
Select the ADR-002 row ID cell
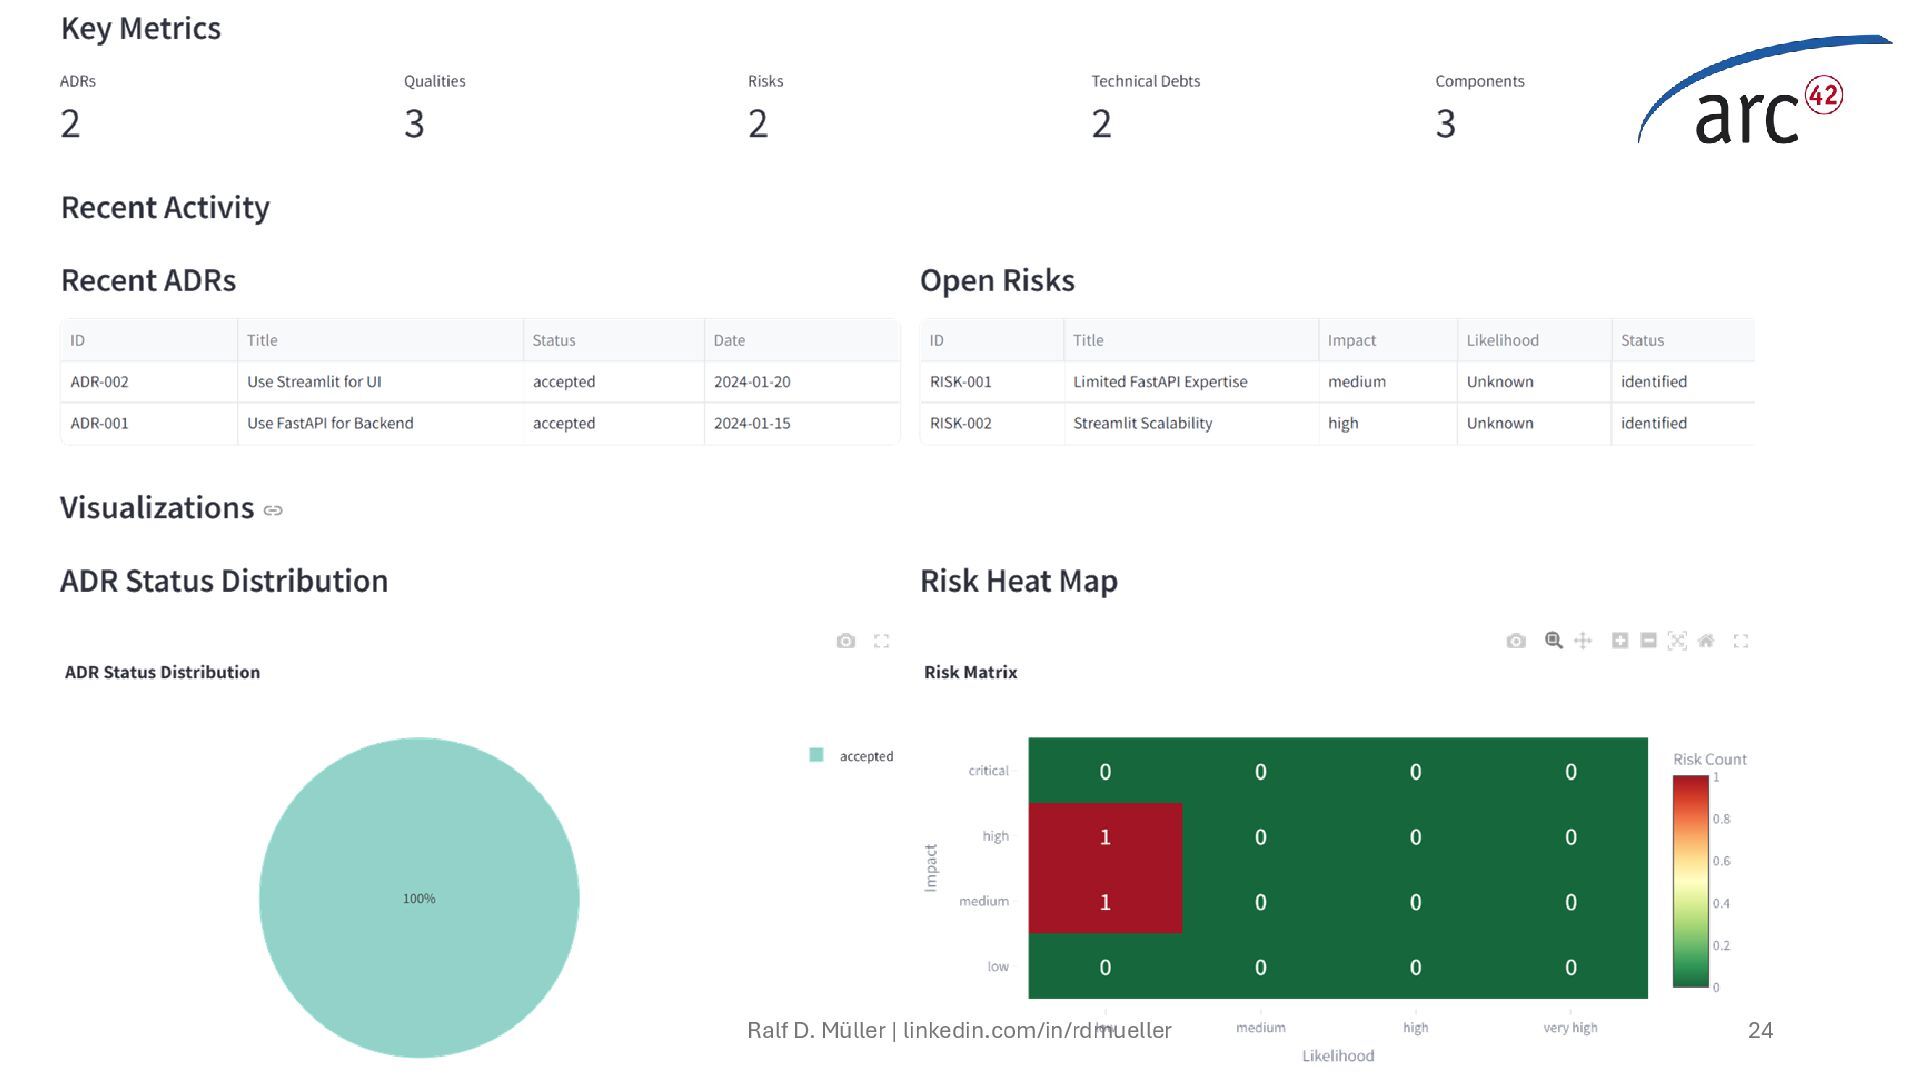point(100,382)
